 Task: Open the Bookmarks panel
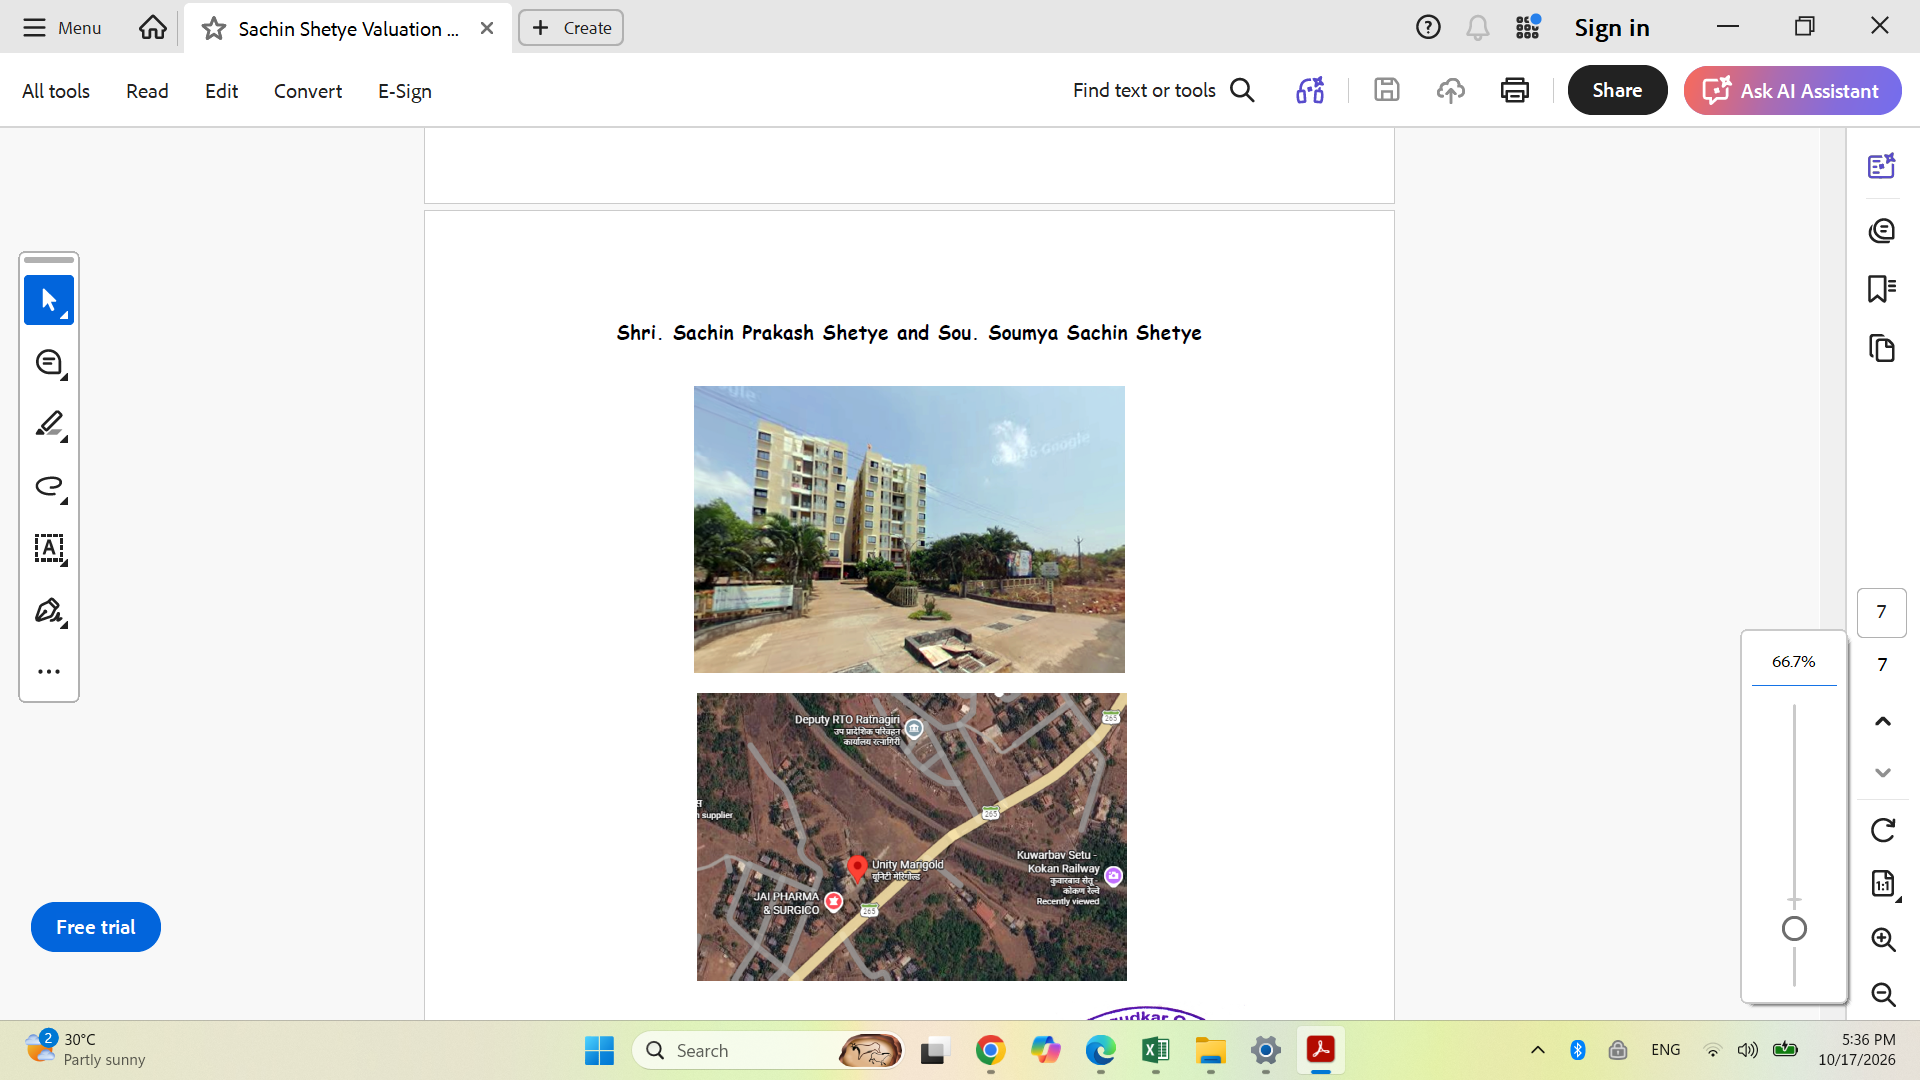point(1882,289)
